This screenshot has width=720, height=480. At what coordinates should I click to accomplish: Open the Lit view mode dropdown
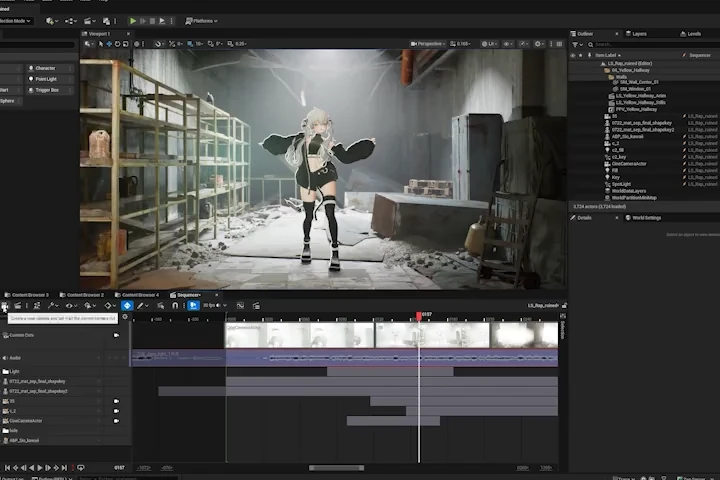coord(489,44)
